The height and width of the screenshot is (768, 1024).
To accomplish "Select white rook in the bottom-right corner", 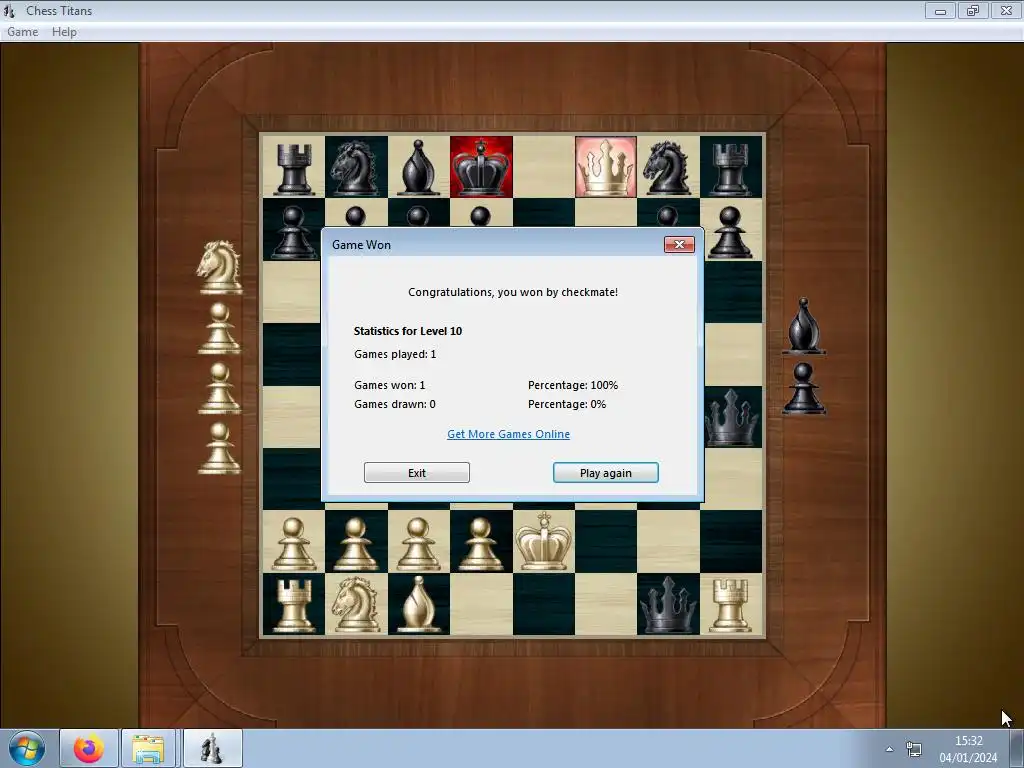I will tap(730, 605).
